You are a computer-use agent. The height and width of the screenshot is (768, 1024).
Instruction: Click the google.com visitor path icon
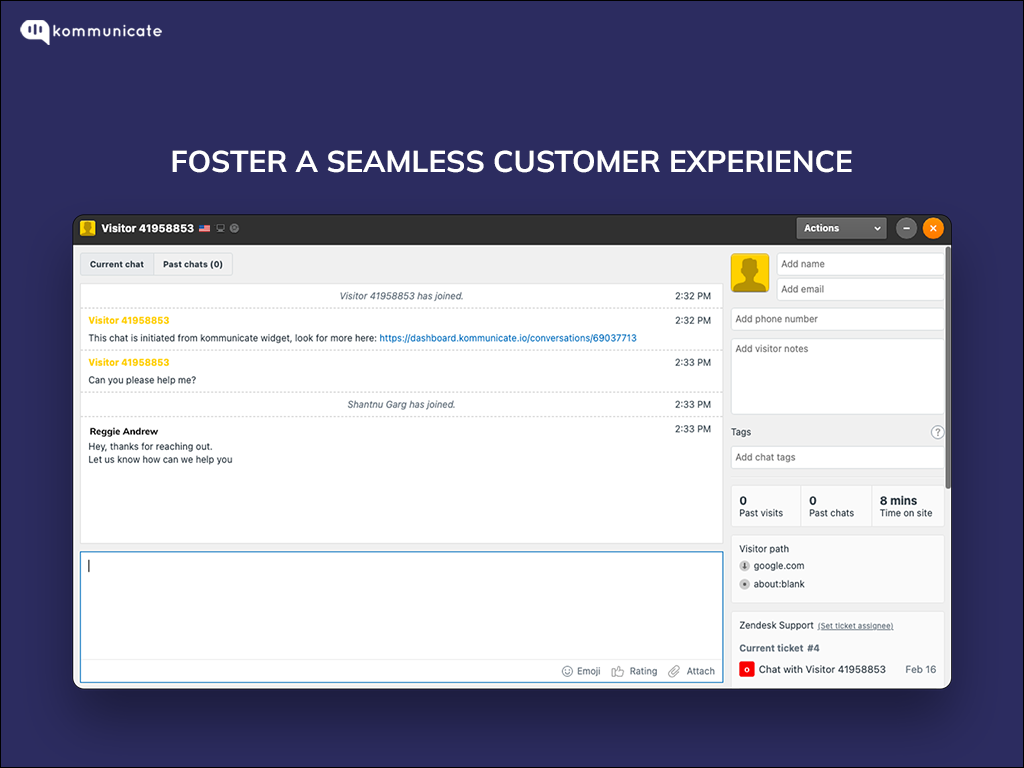coord(744,566)
